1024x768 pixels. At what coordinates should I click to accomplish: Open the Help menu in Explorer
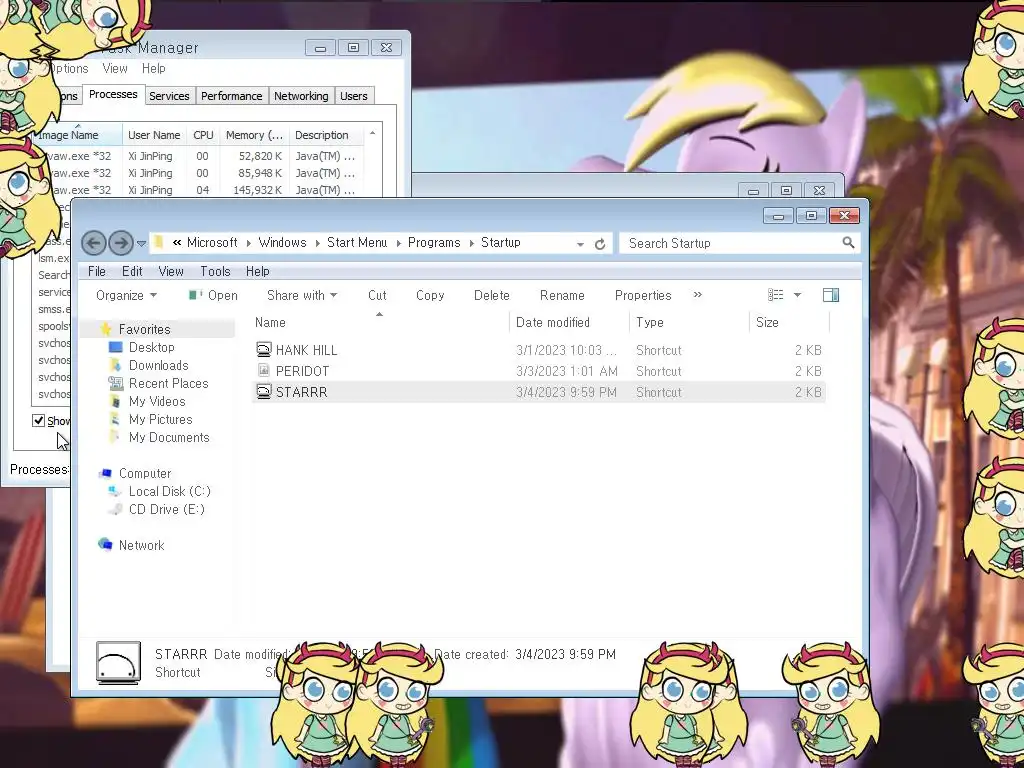257,271
